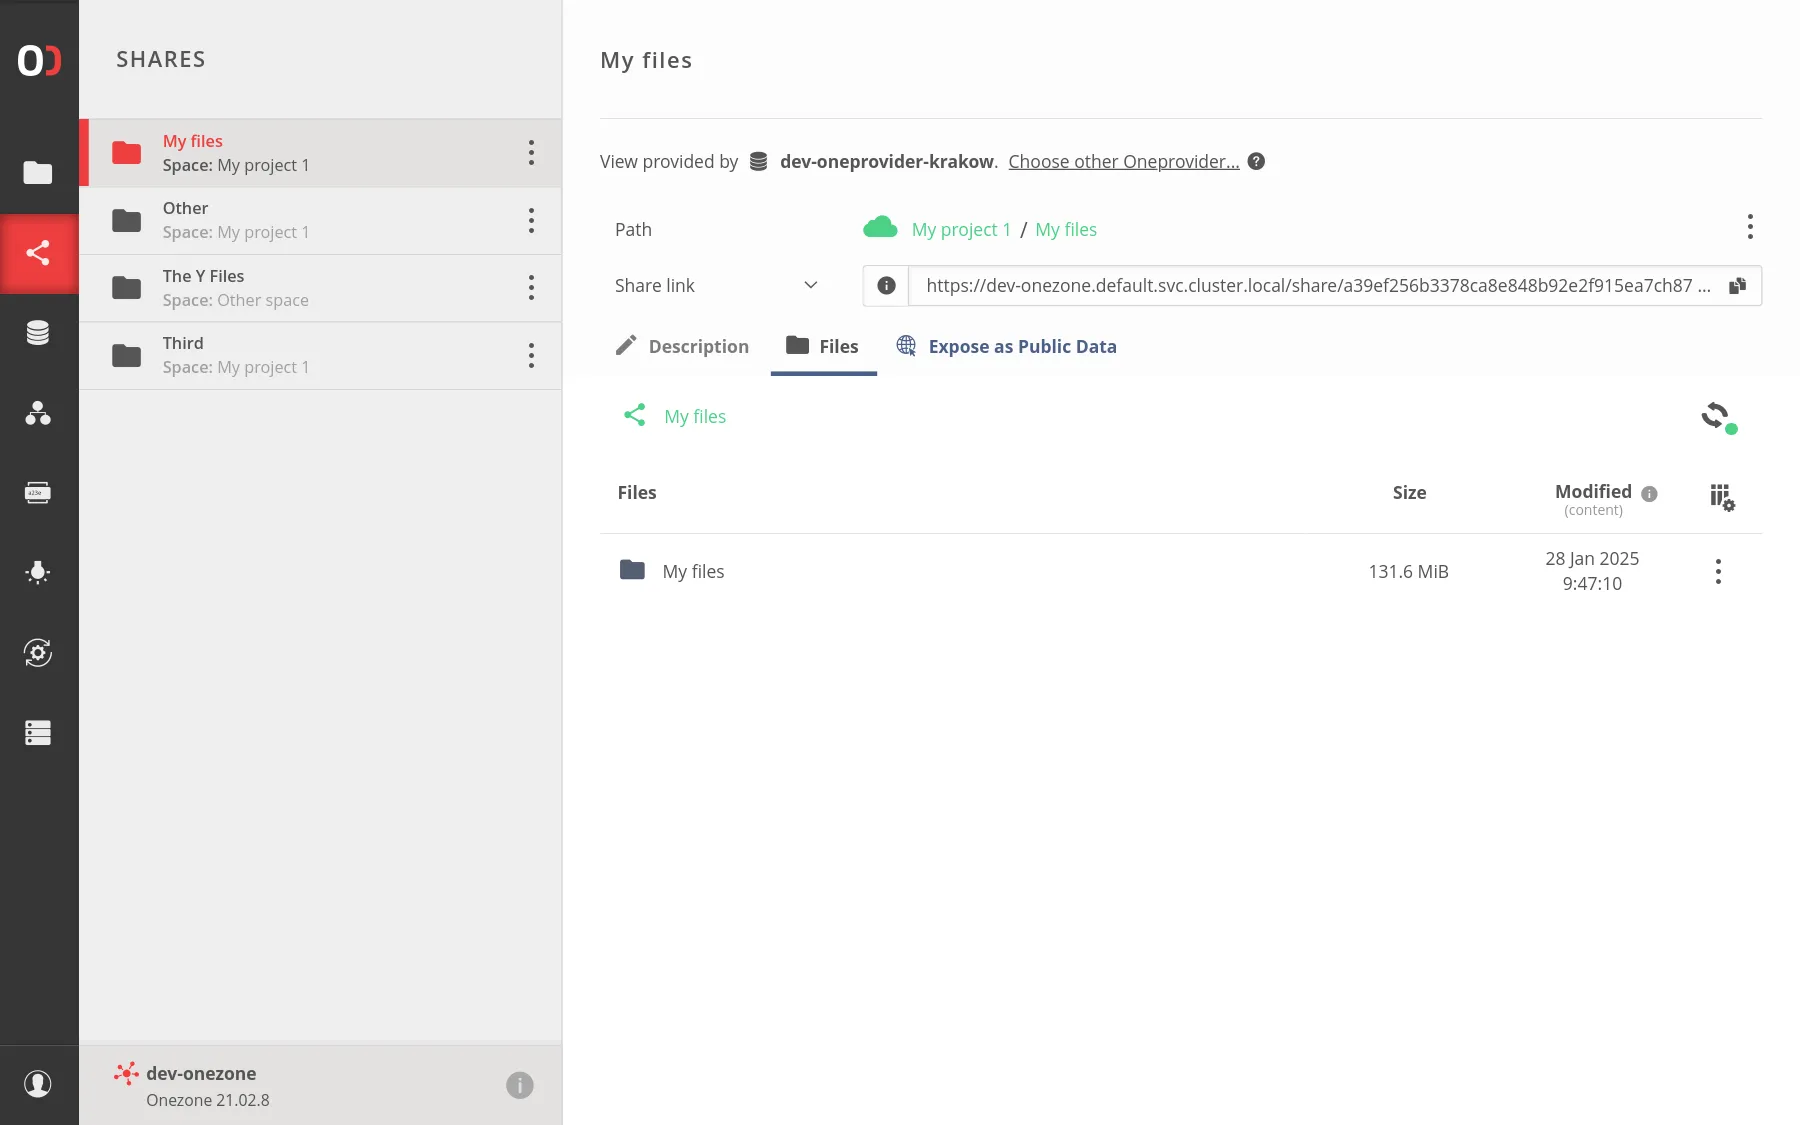Viewport: 1800px width, 1125px height.
Task: Open the Clusters section in the sidebar
Action: [x=38, y=733]
